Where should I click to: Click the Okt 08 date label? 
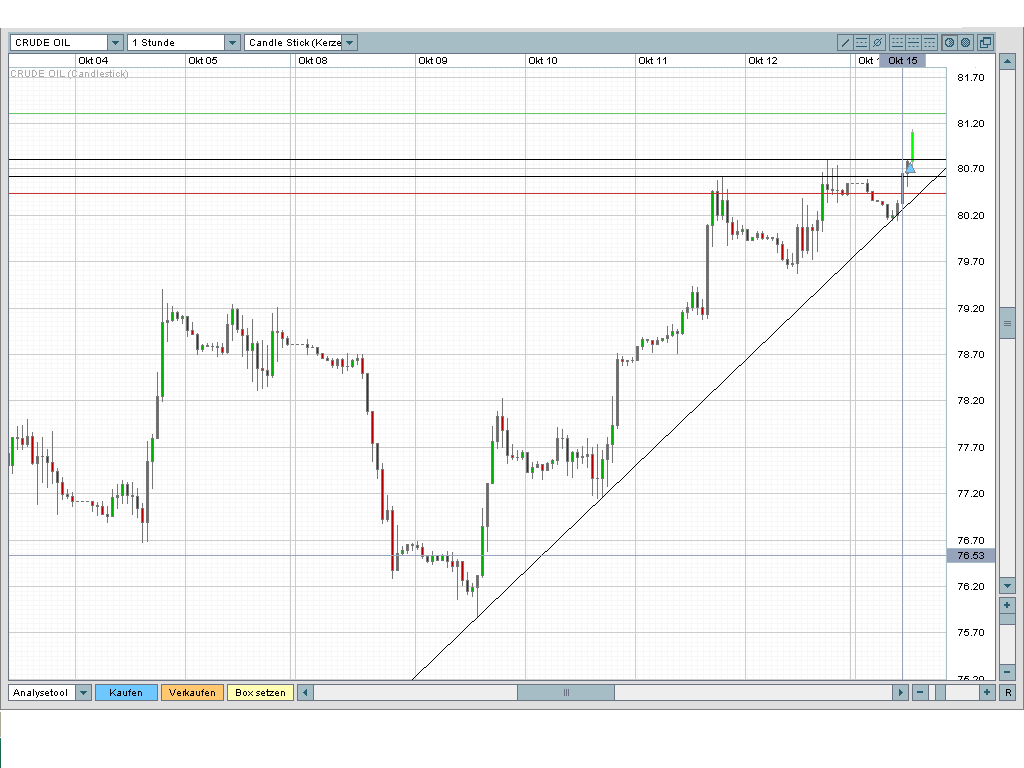coord(313,61)
